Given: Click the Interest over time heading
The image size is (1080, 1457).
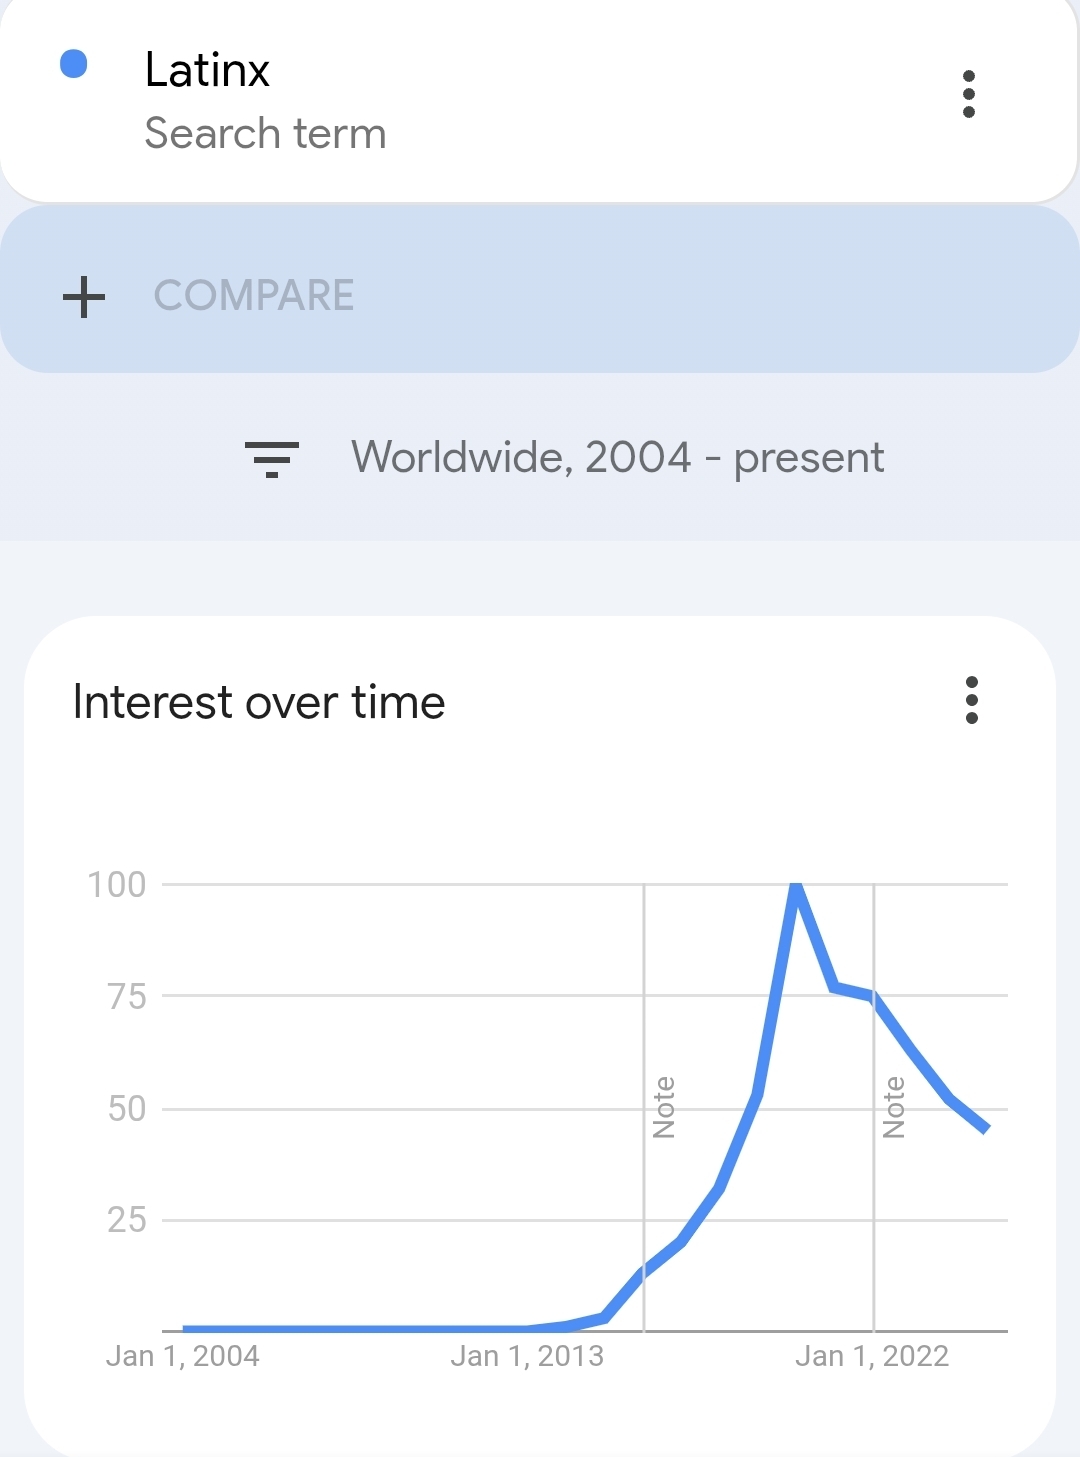Looking at the screenshot, I should [x=259, y=702].
